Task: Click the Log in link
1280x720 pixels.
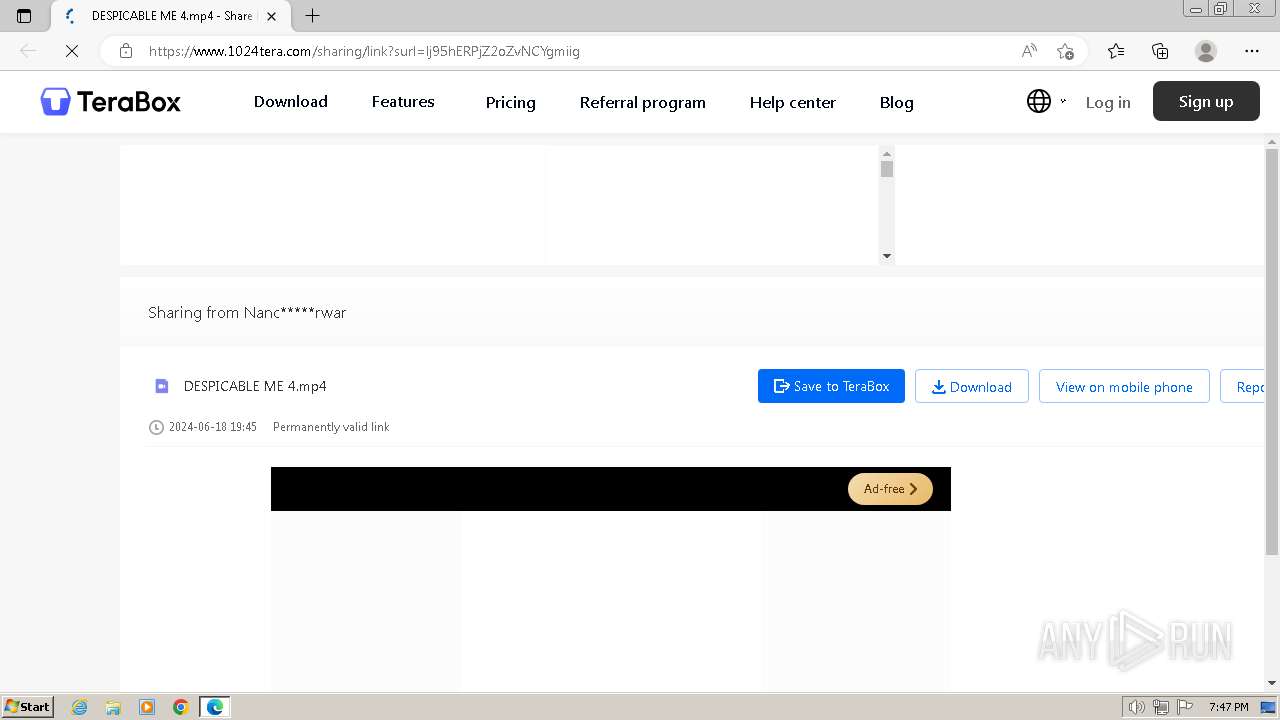Action: click(1108, 102)
